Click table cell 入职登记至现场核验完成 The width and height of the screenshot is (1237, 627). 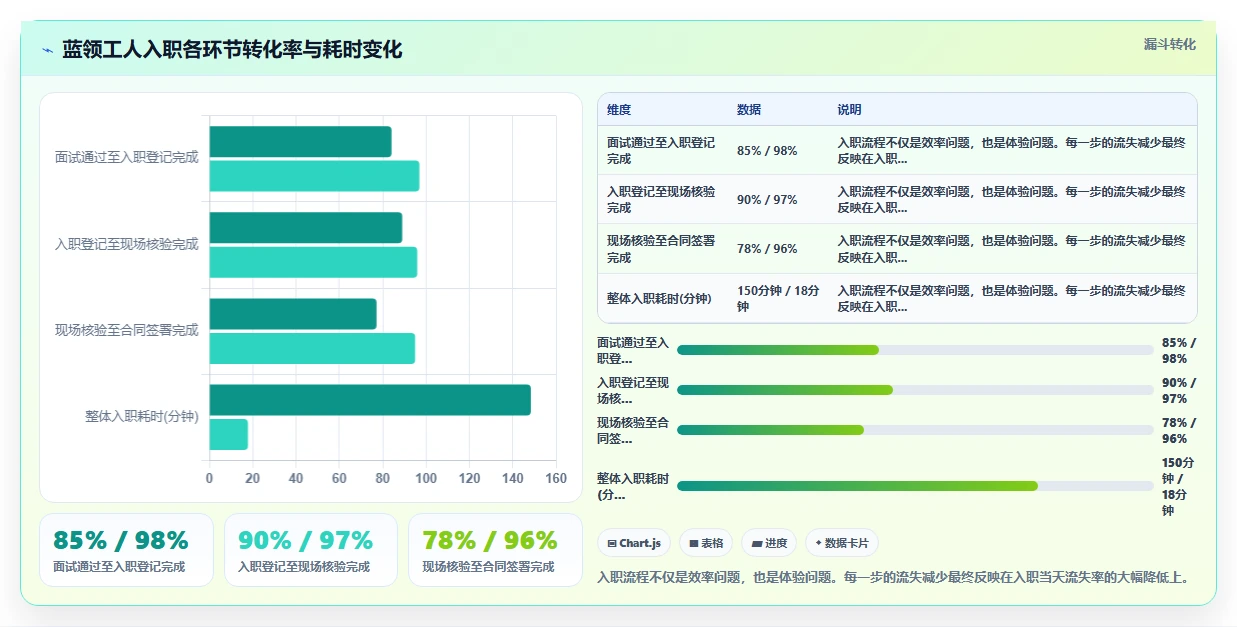[x=661, y=200]
